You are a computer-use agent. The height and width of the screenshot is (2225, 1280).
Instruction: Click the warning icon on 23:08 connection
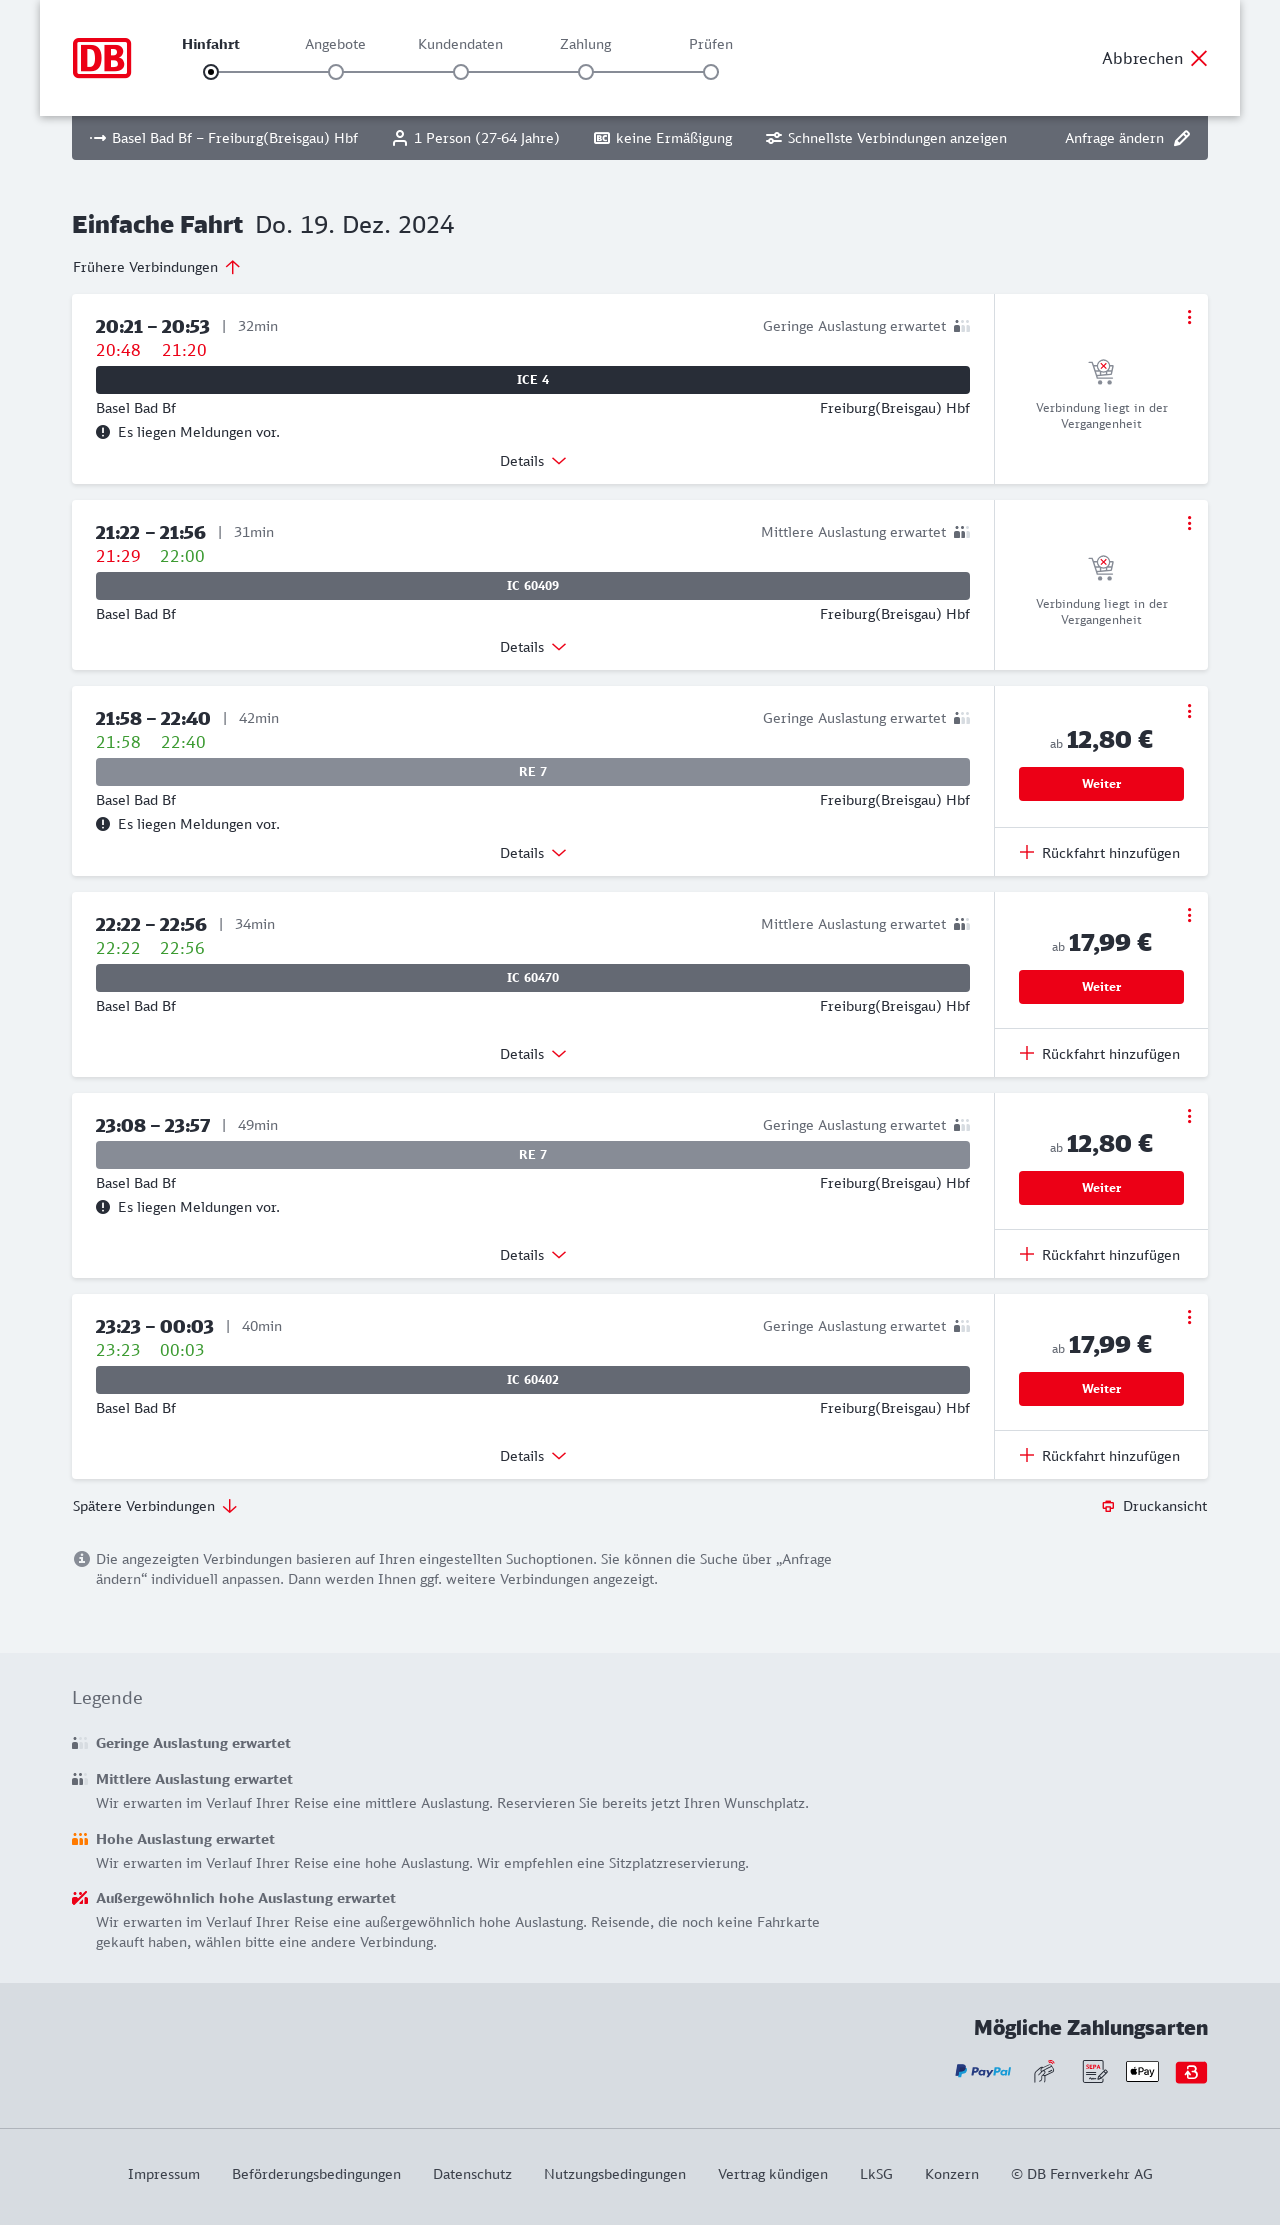(103, 1207)
